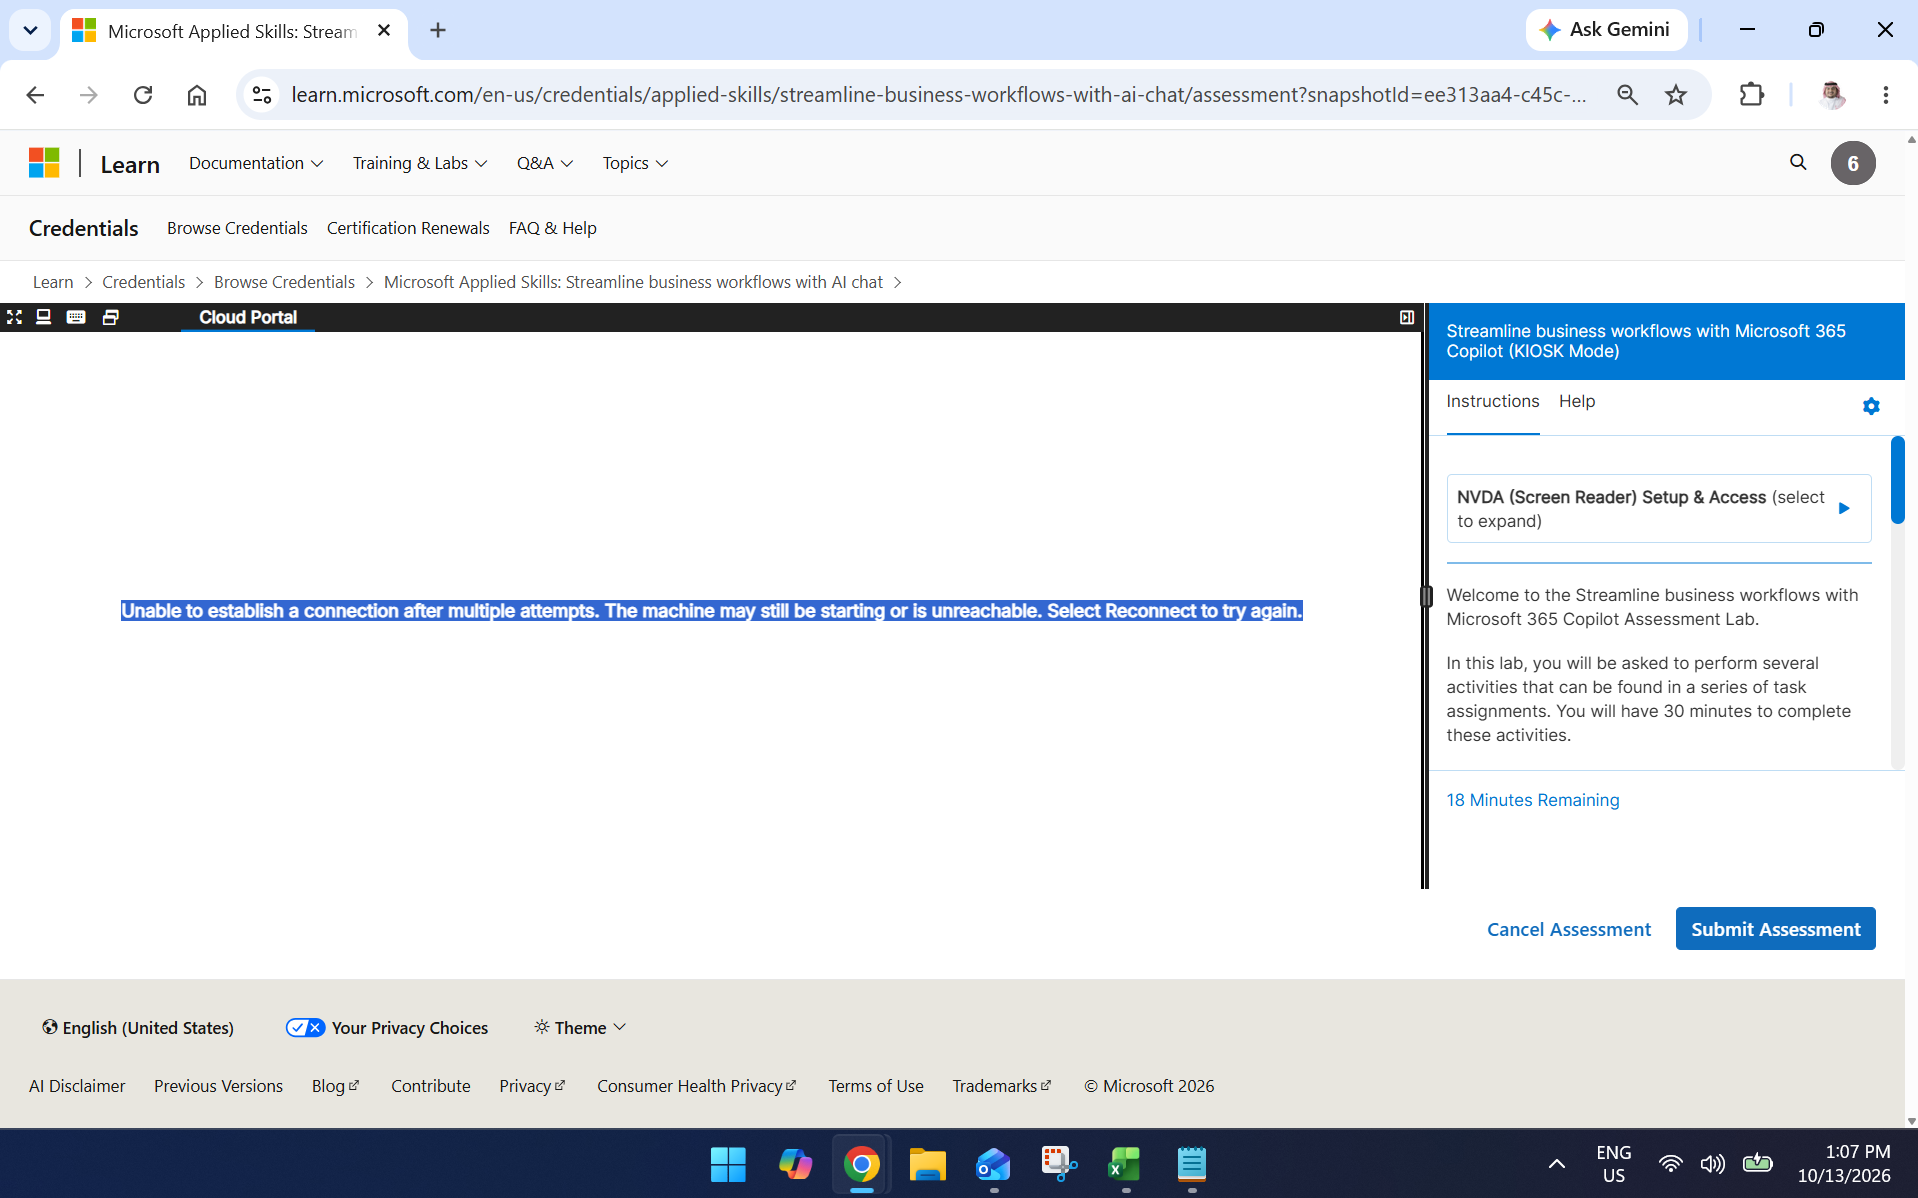Expand NVDA Screen Reader Setup & Access section

pos(1658,509)
